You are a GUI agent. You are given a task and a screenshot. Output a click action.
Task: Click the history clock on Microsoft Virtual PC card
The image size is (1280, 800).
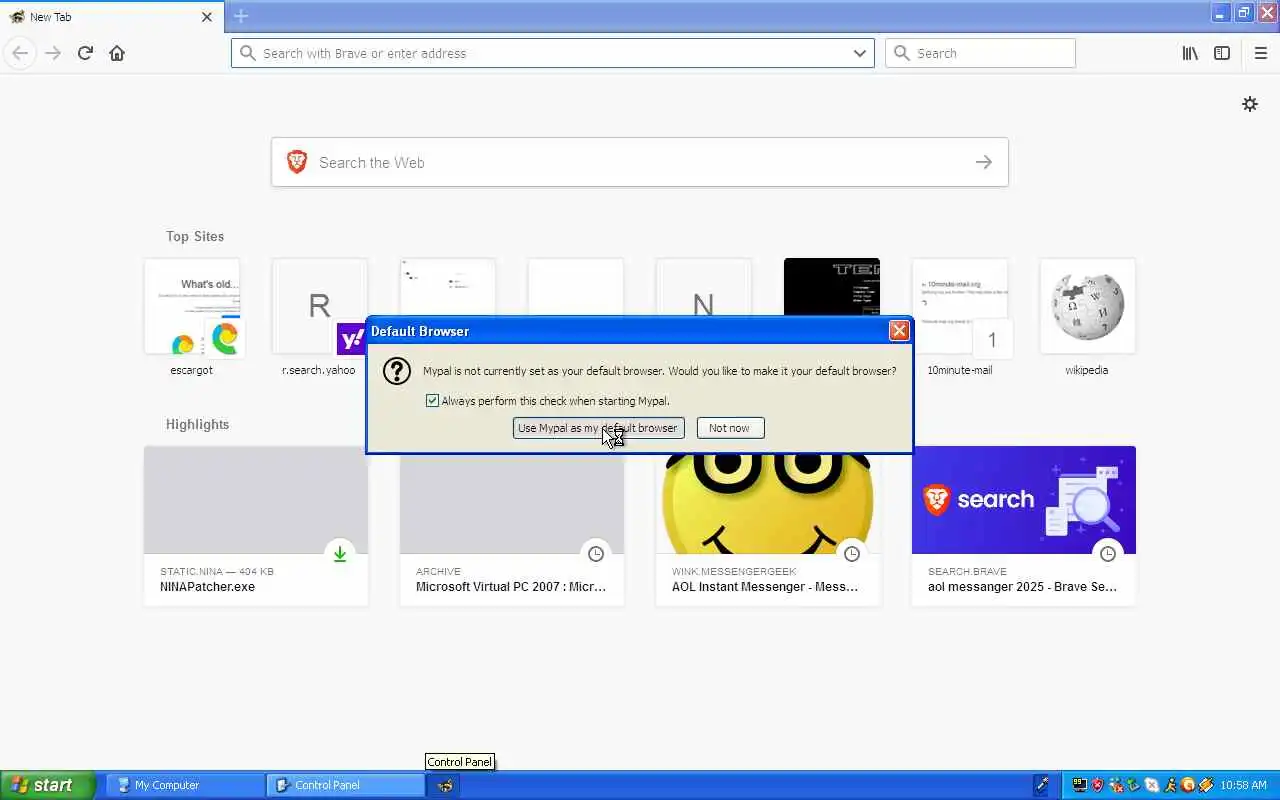click(596, 553)
